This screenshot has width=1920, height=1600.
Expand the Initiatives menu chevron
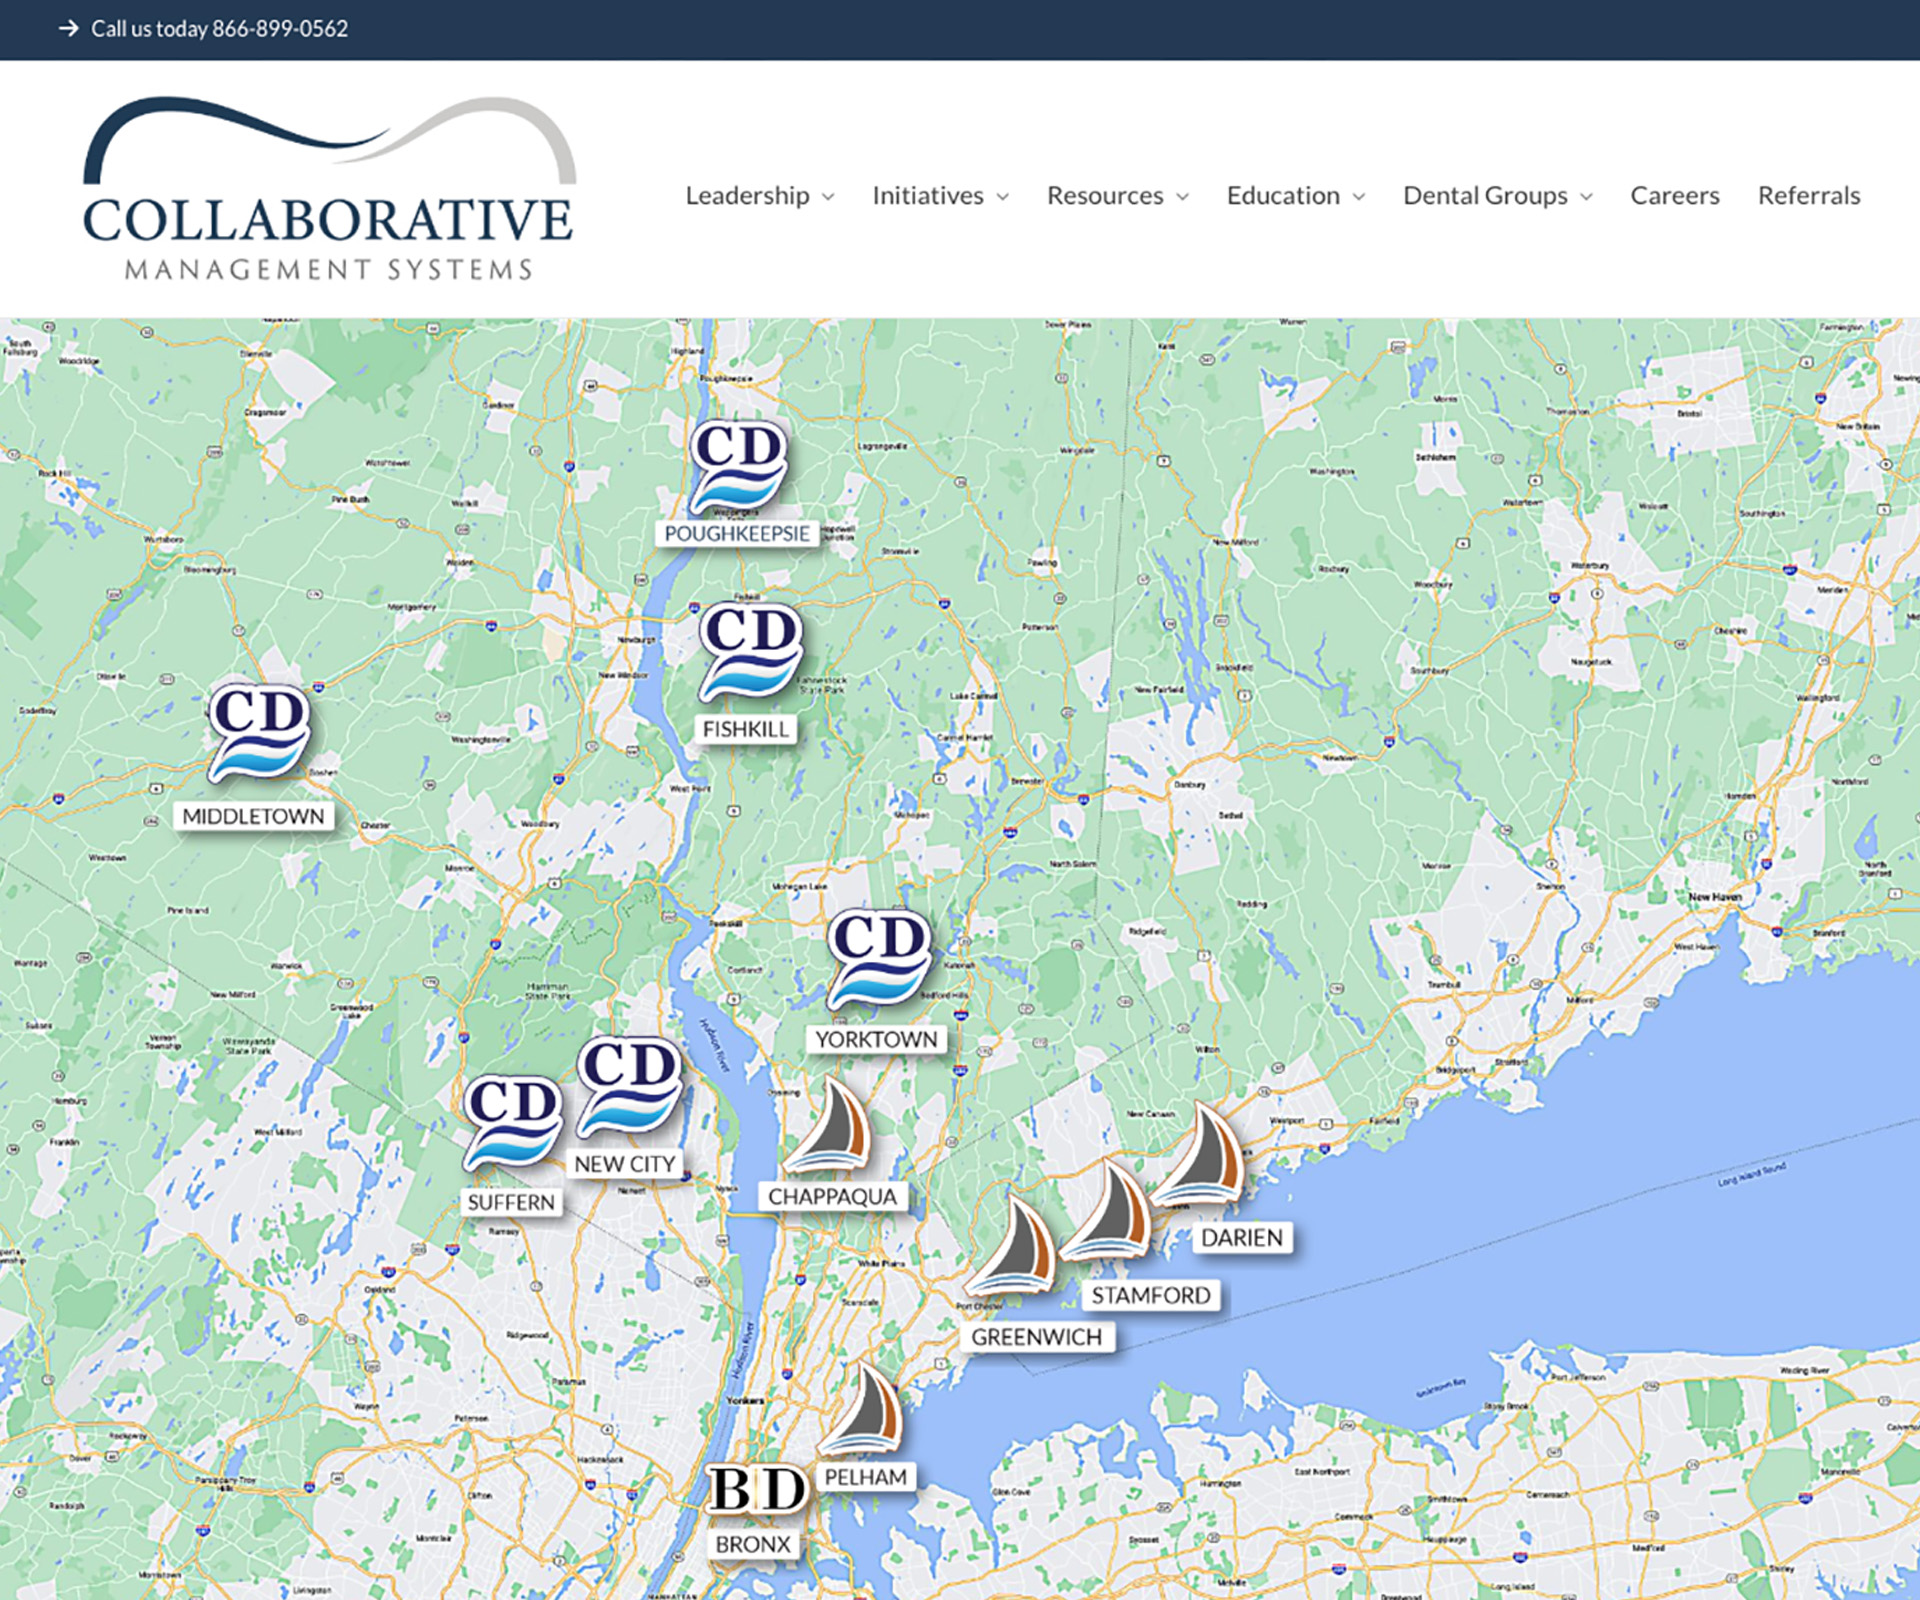(x=1003, y=197)
